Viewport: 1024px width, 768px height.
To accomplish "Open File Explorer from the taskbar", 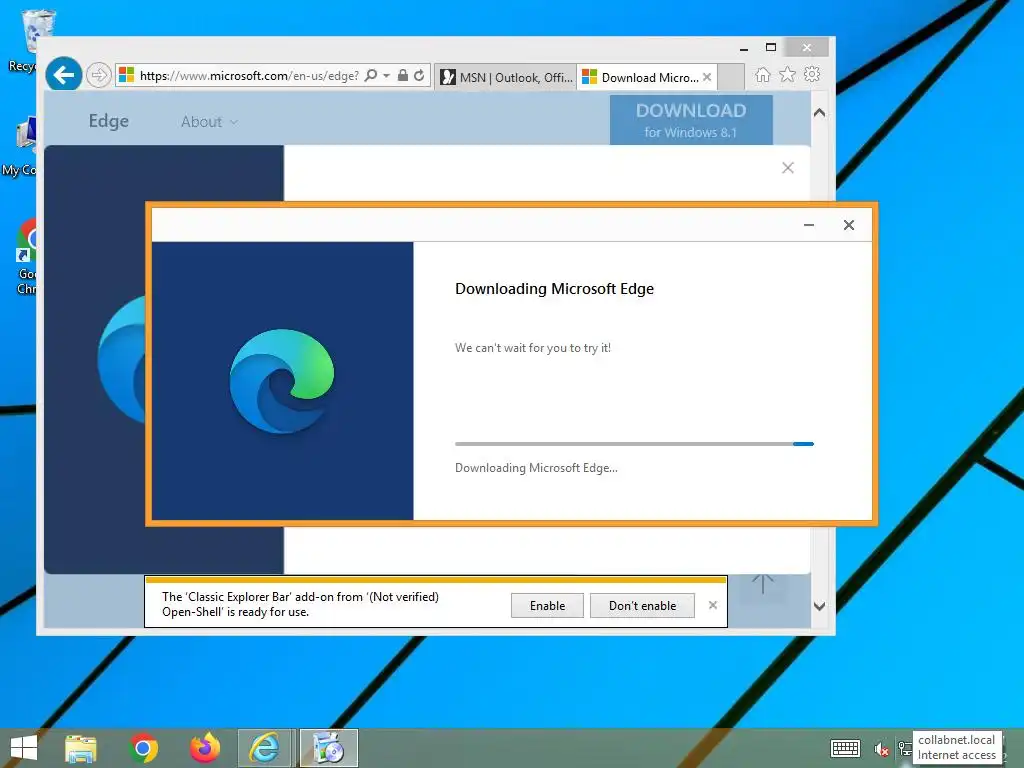I will [81, 748].
